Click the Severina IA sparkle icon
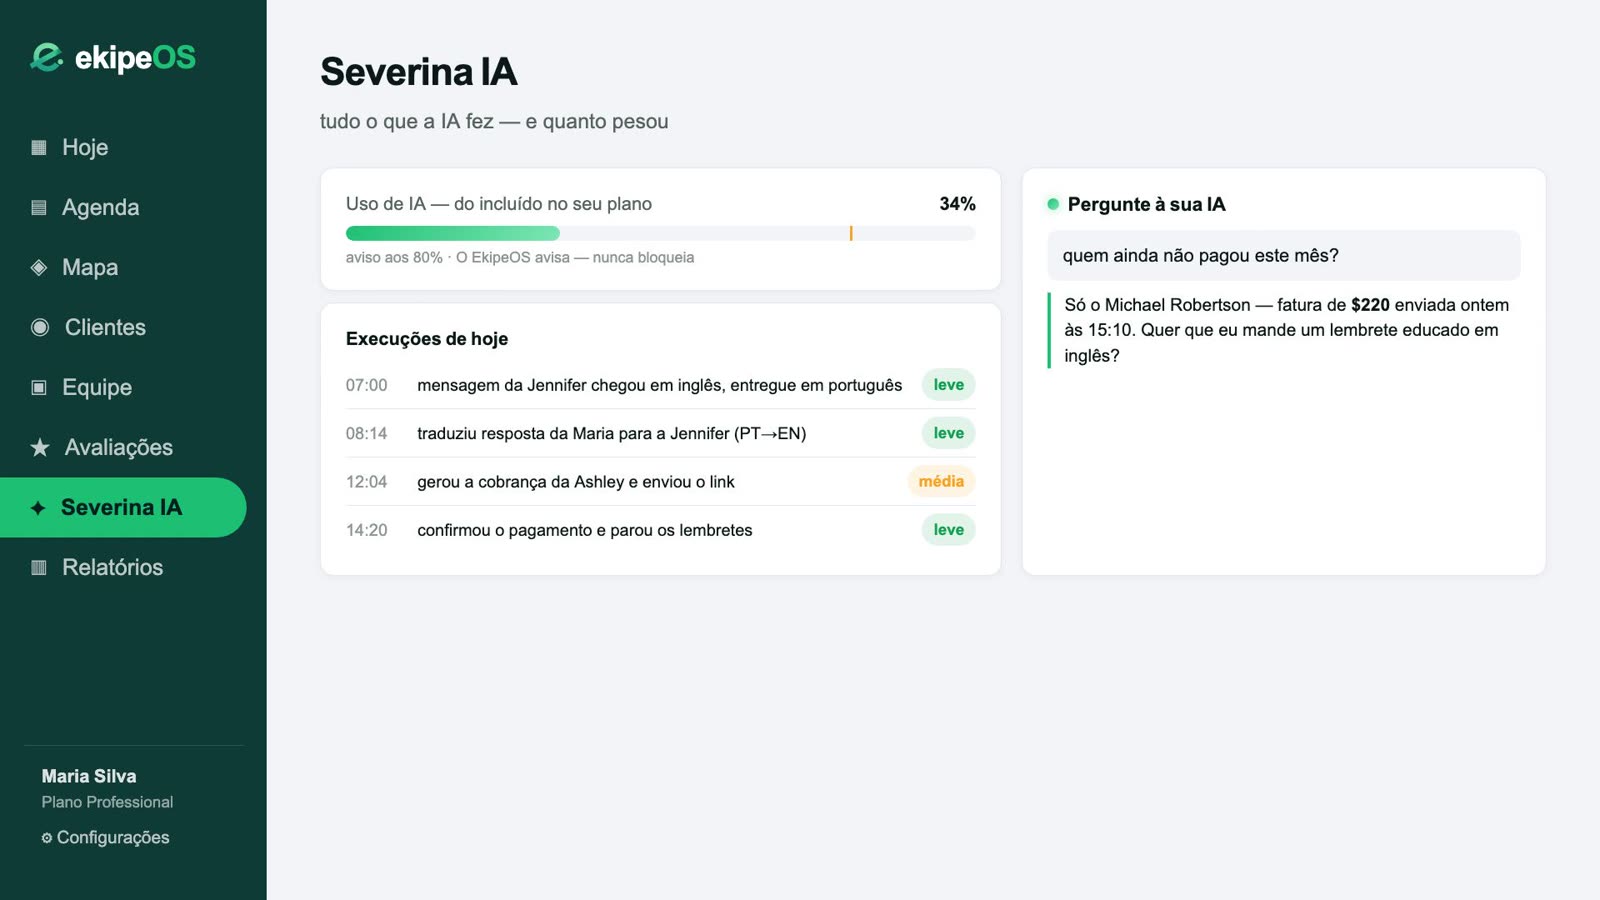The image size is (1600, 900). (38, 508)
